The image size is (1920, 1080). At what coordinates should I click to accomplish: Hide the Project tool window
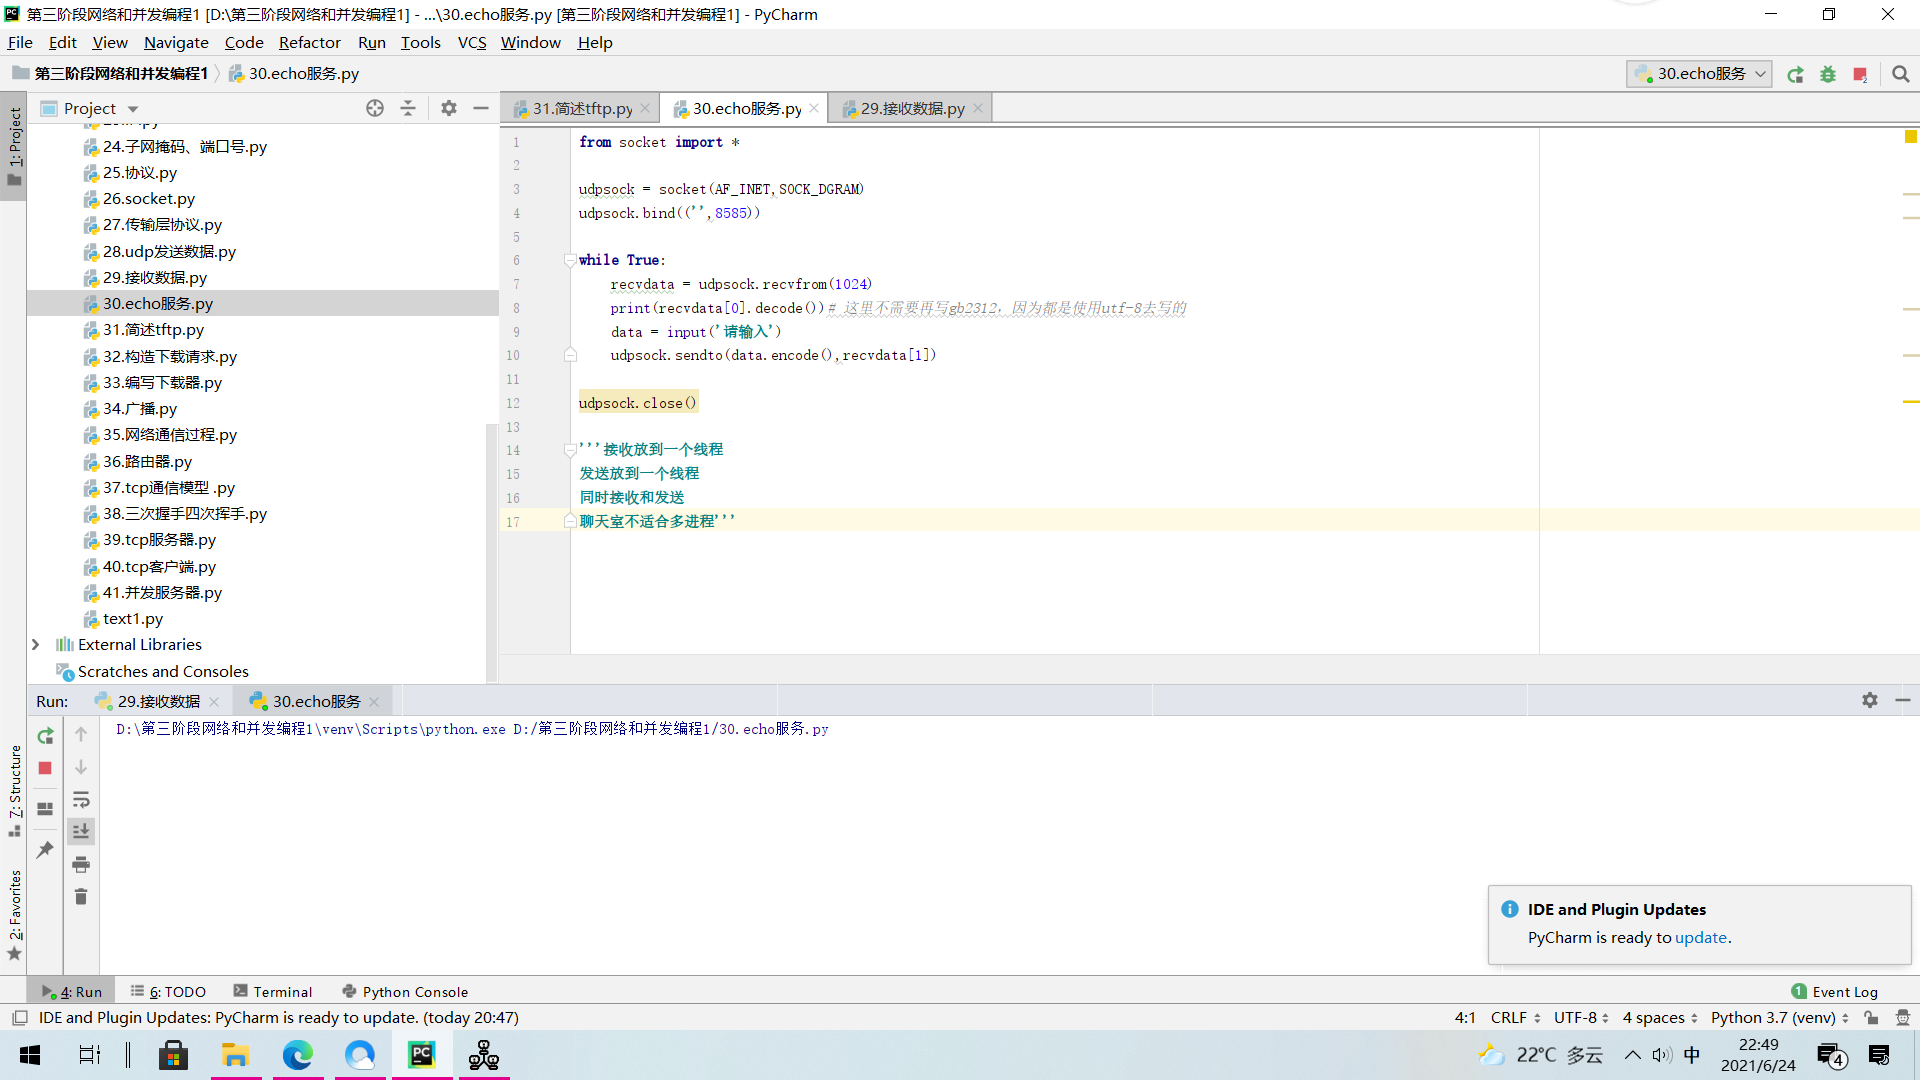click(481, 108)
